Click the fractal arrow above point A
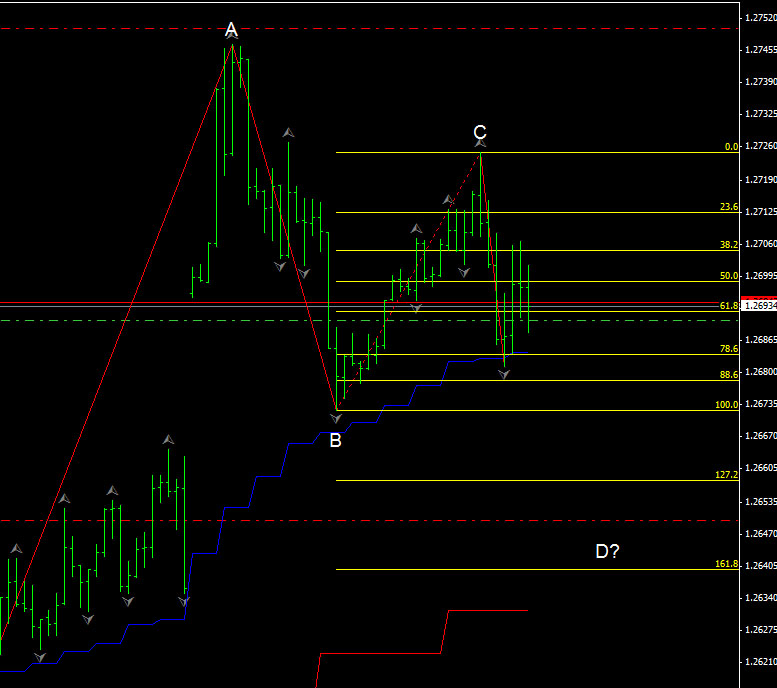Viewport: 777px width, 688px height. click(232, 35)
